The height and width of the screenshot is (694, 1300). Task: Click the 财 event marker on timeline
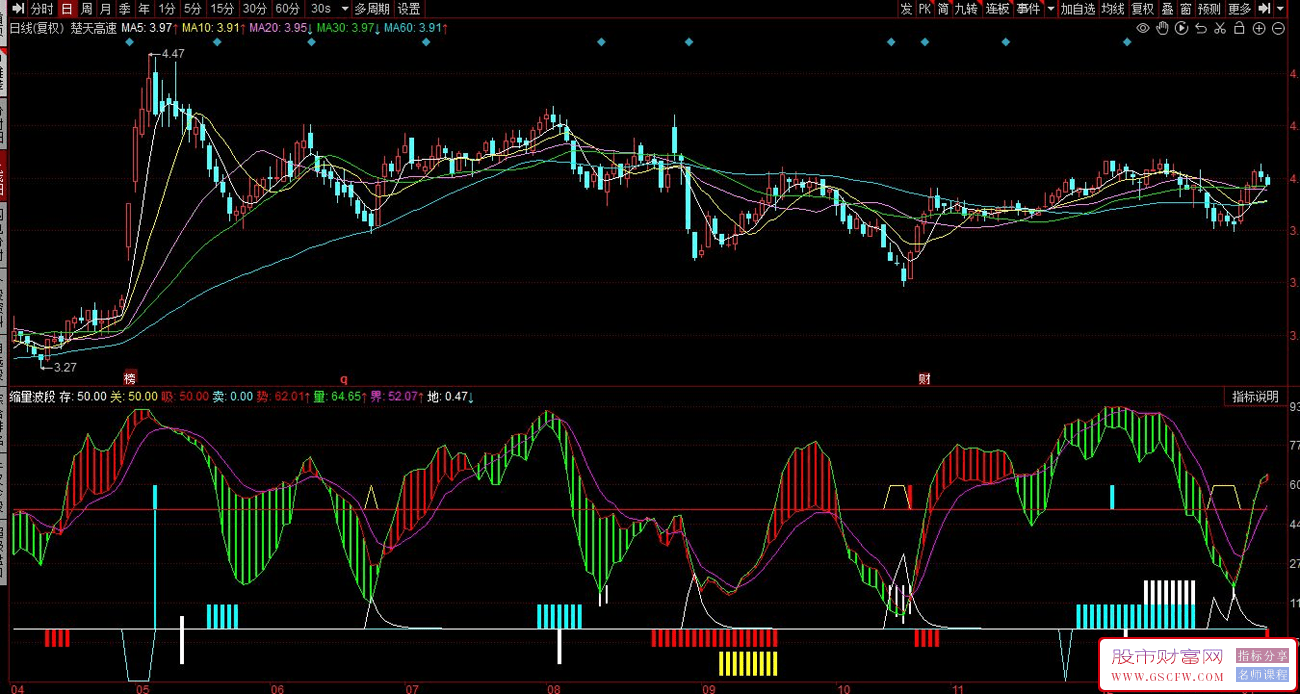[x=925, y=379]
